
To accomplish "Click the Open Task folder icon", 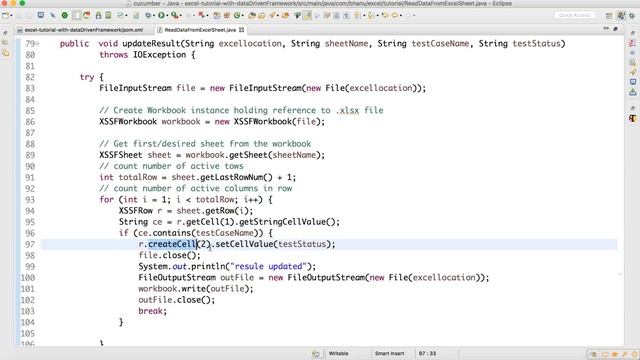I will pyautogui.click(x=262, y=15).
